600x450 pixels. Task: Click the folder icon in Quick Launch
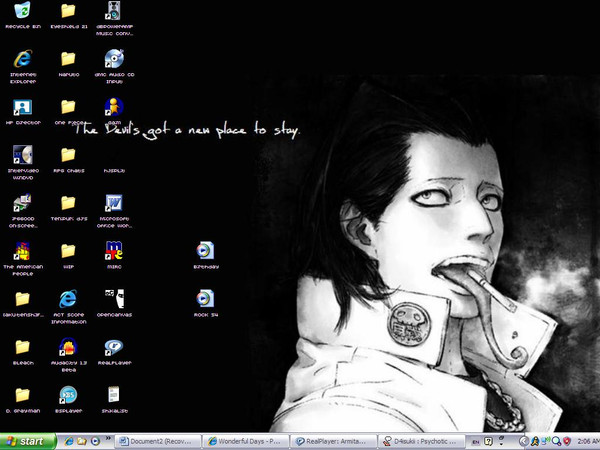point(82,441)
